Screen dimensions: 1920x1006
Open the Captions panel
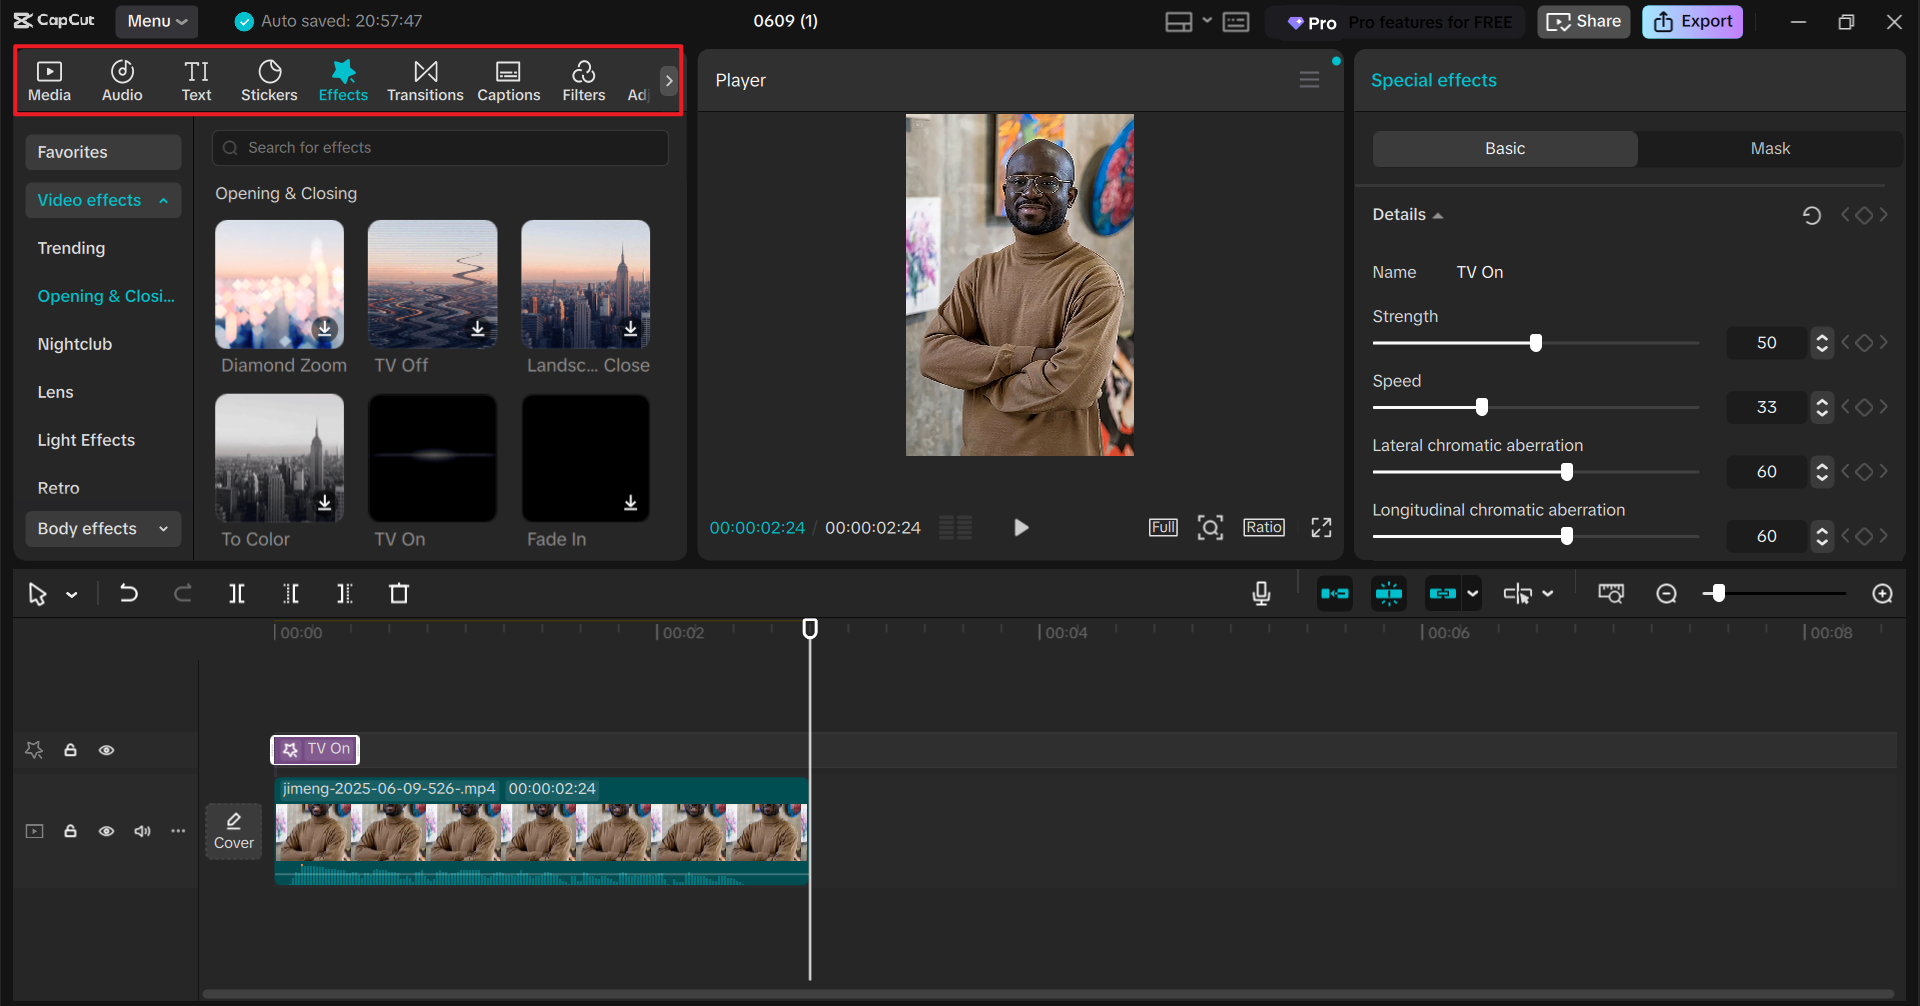pyautogui.click(x=508, y=80)
